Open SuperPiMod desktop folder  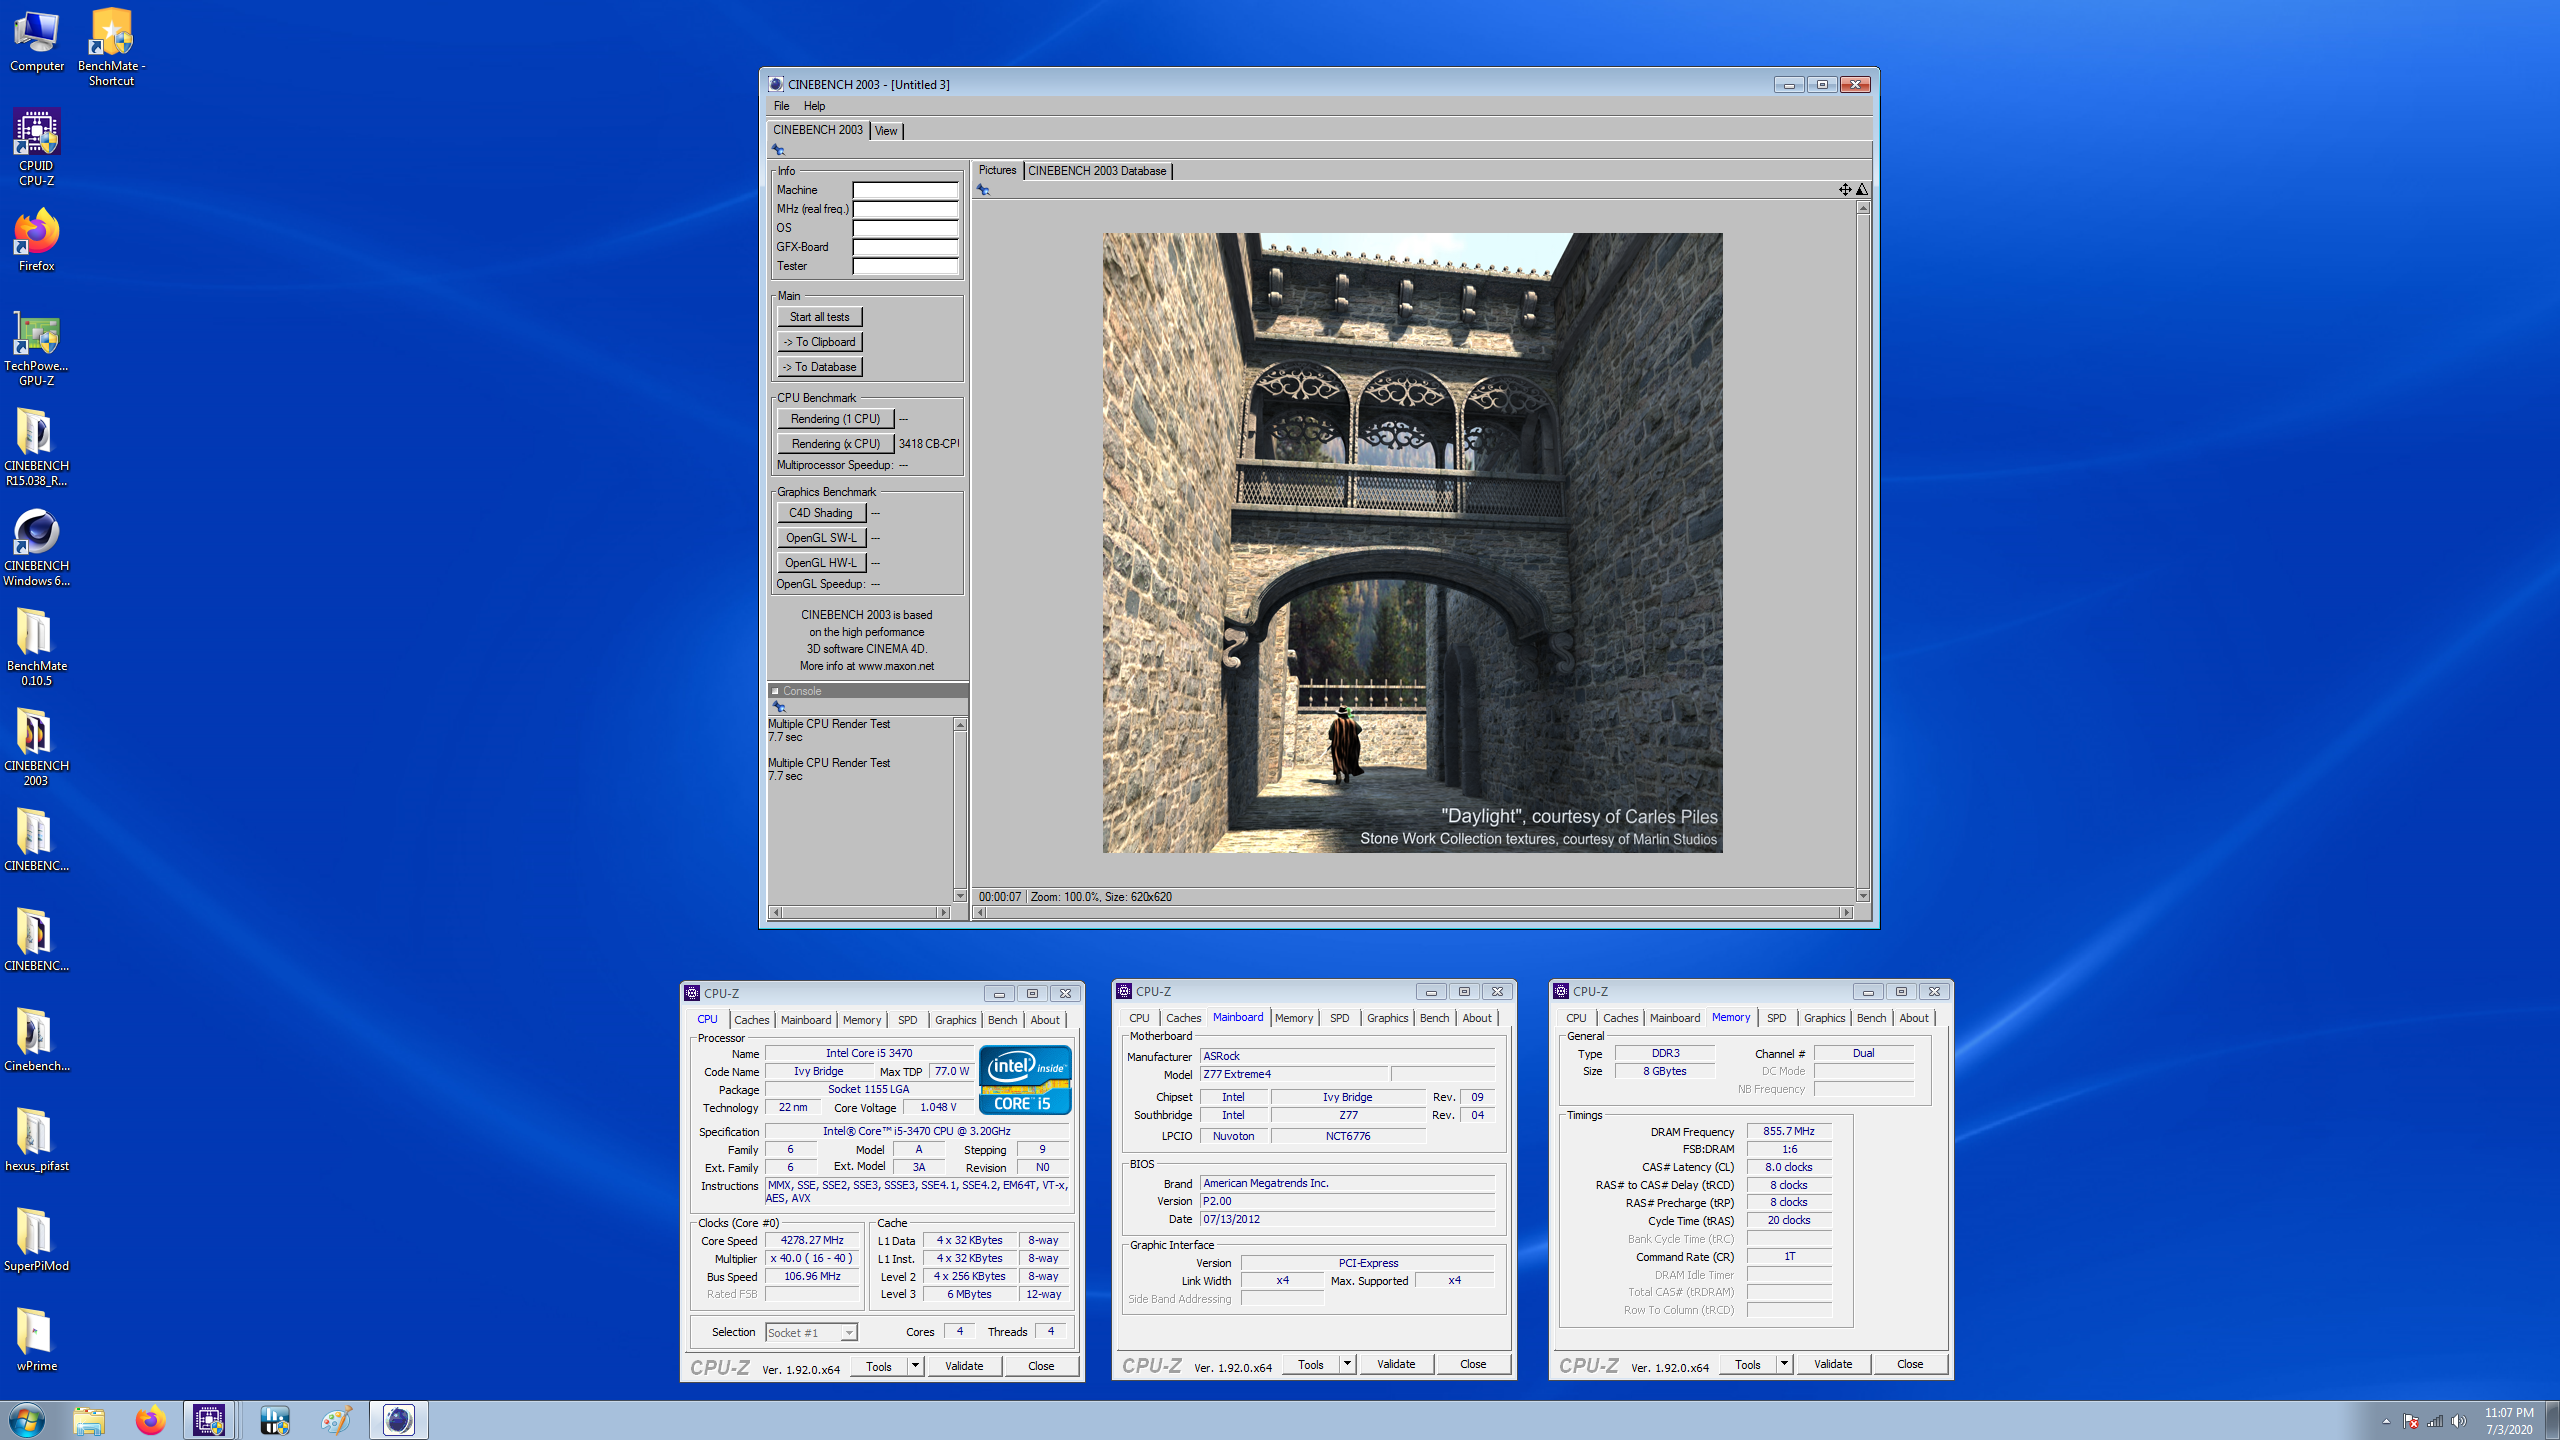[x=37, y=1240]
